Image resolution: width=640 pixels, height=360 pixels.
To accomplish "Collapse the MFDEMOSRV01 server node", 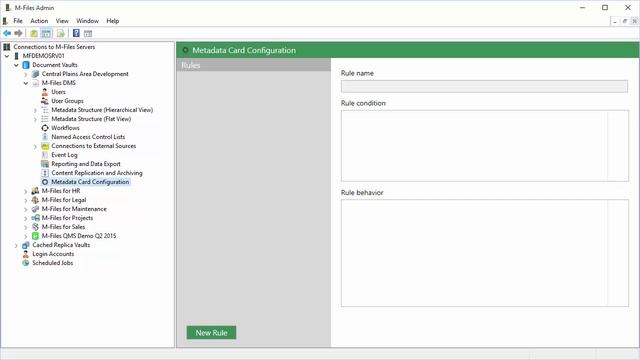I will [x=7, y=56].
